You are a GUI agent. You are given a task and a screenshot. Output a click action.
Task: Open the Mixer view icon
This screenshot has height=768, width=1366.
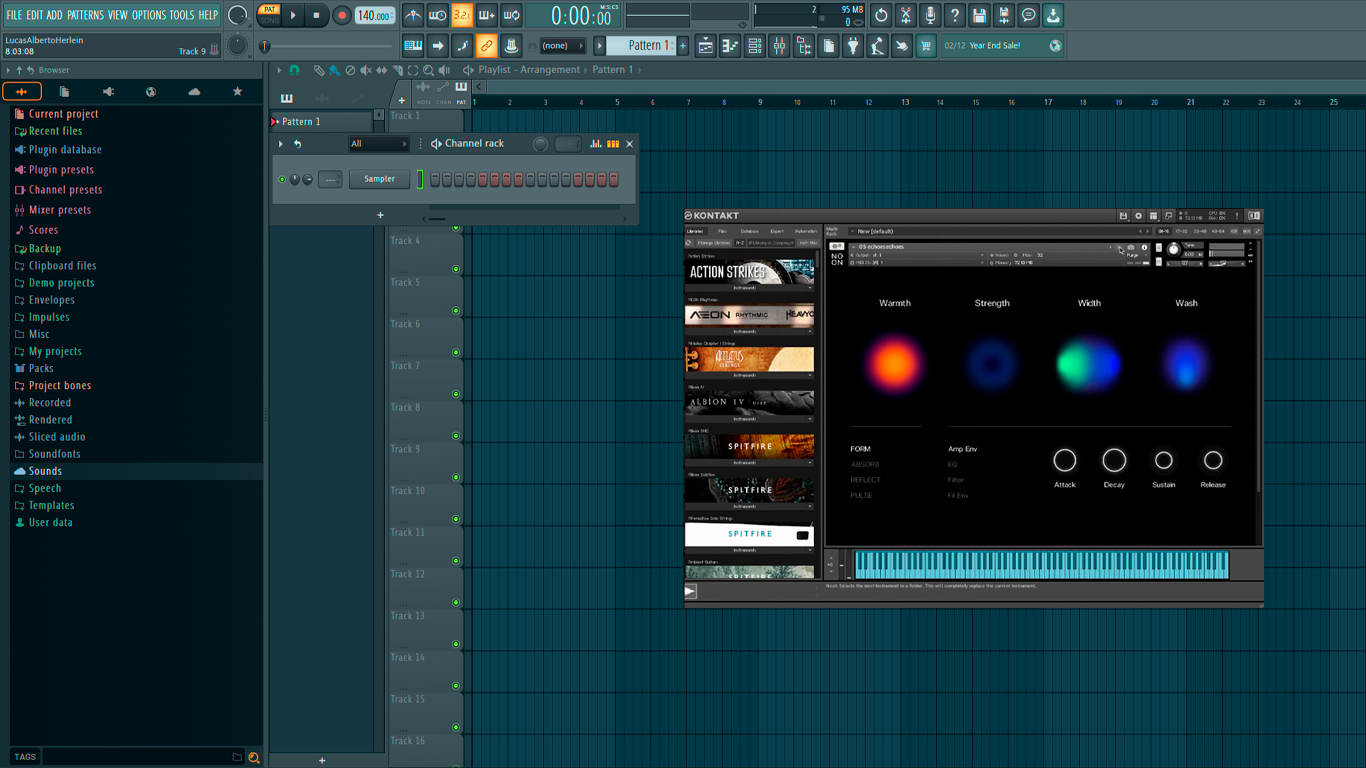tap(779, 46)
